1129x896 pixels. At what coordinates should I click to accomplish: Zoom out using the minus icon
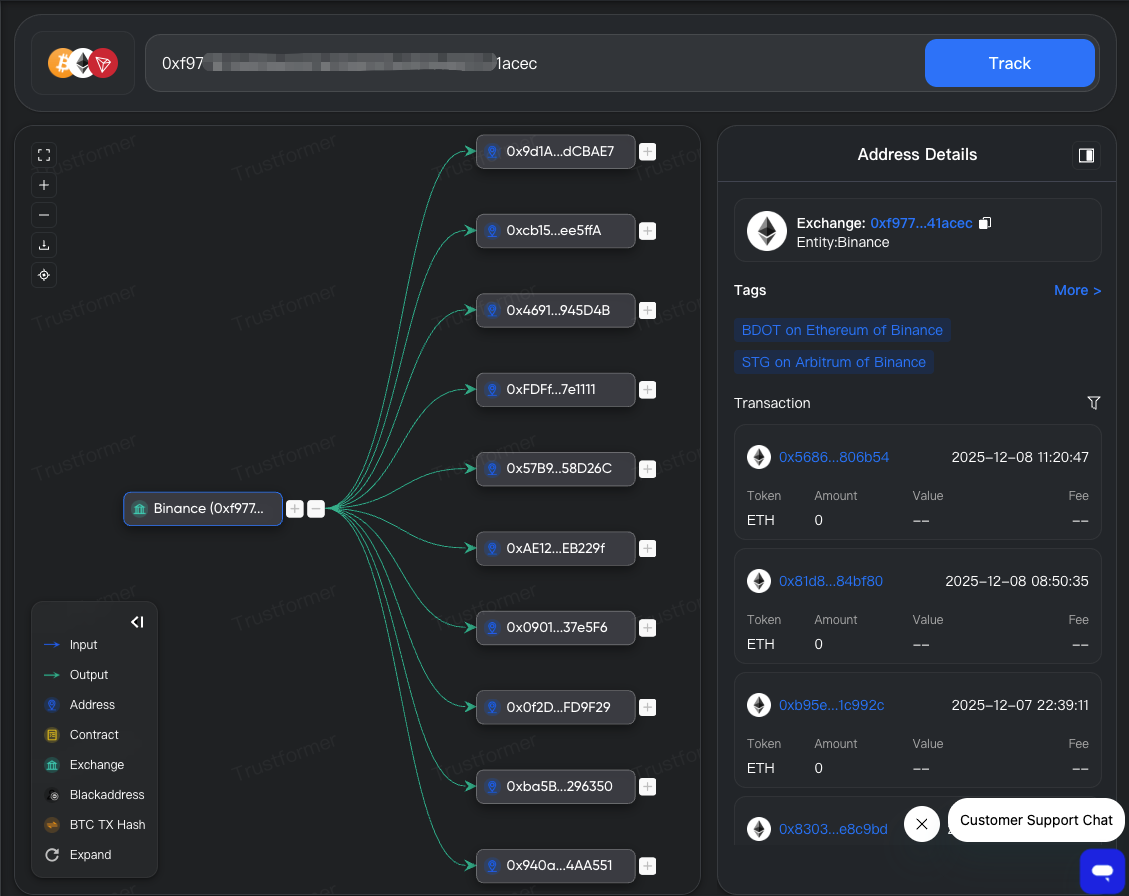point(43,214)
